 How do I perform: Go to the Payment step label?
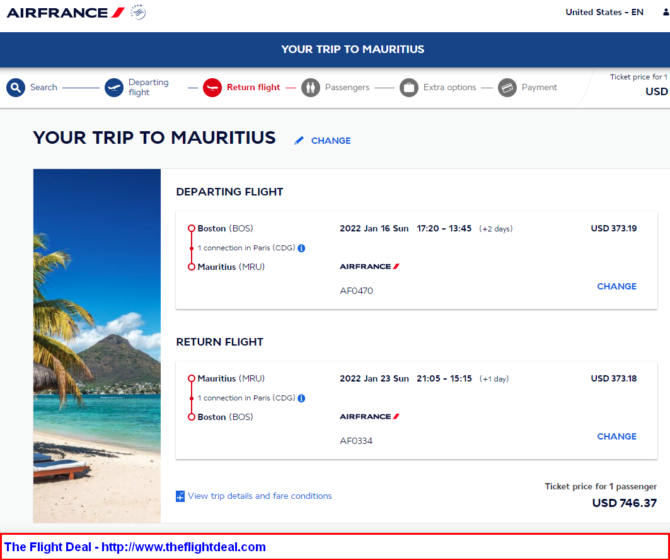(539, 87)
